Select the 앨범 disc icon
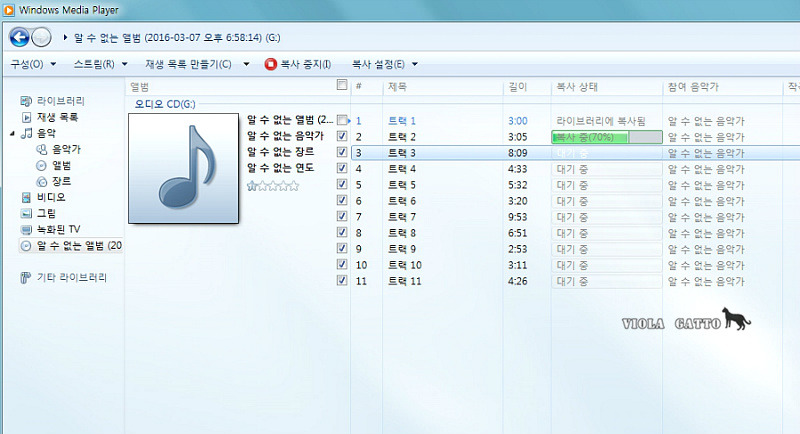Screen dimensions: 800x434 [41, 166]
